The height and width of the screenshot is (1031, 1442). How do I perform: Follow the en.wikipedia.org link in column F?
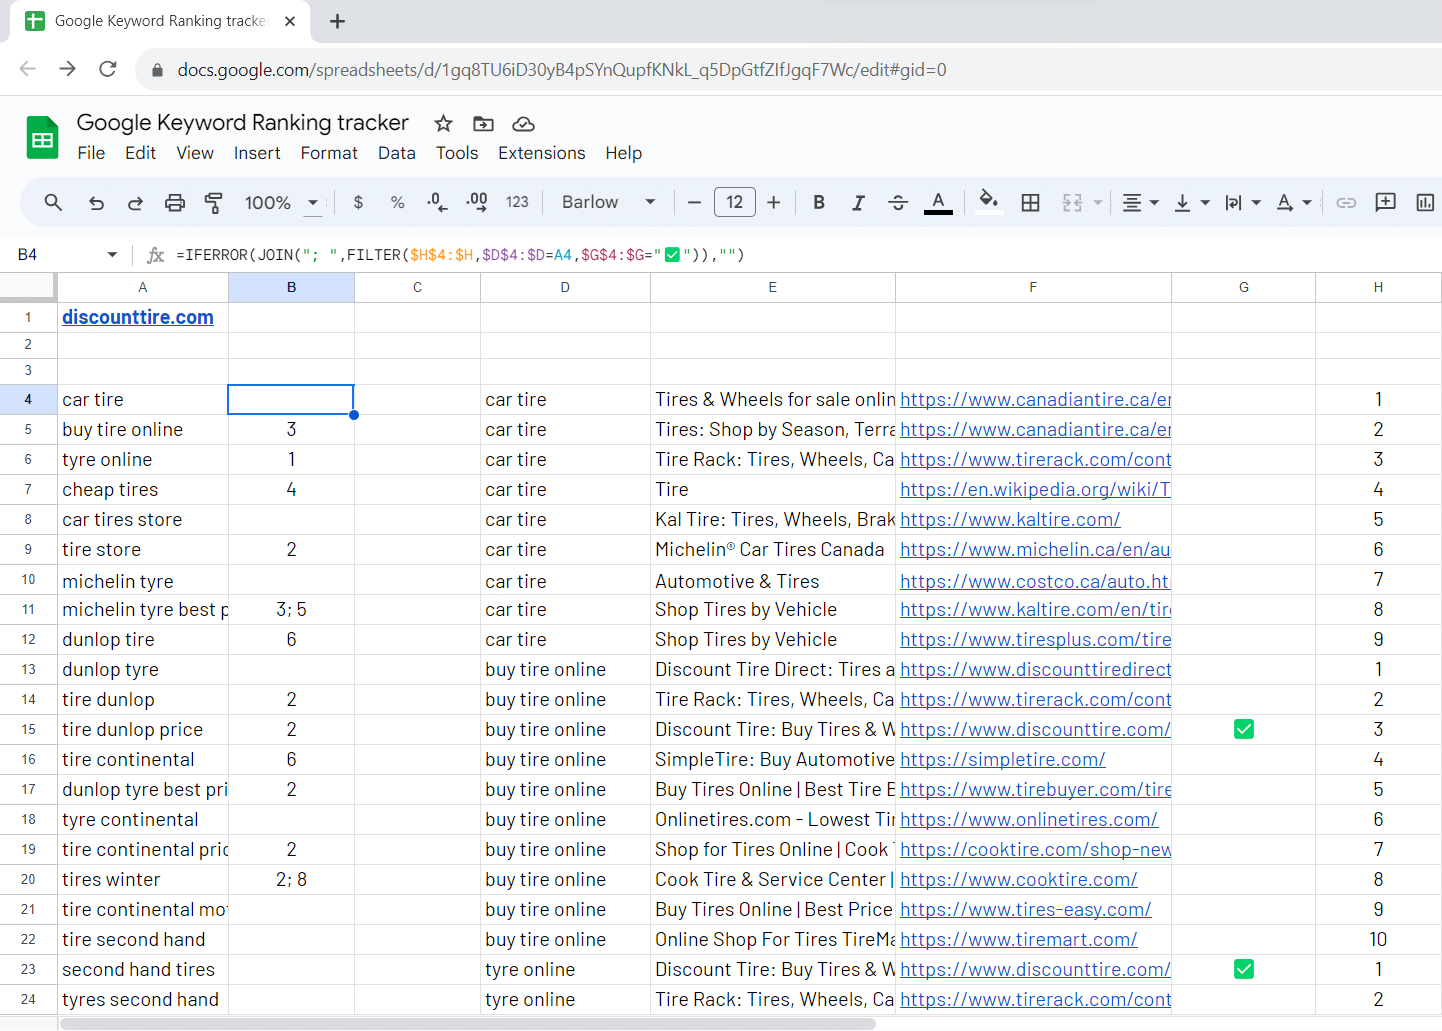click(x=1034, y=490)
